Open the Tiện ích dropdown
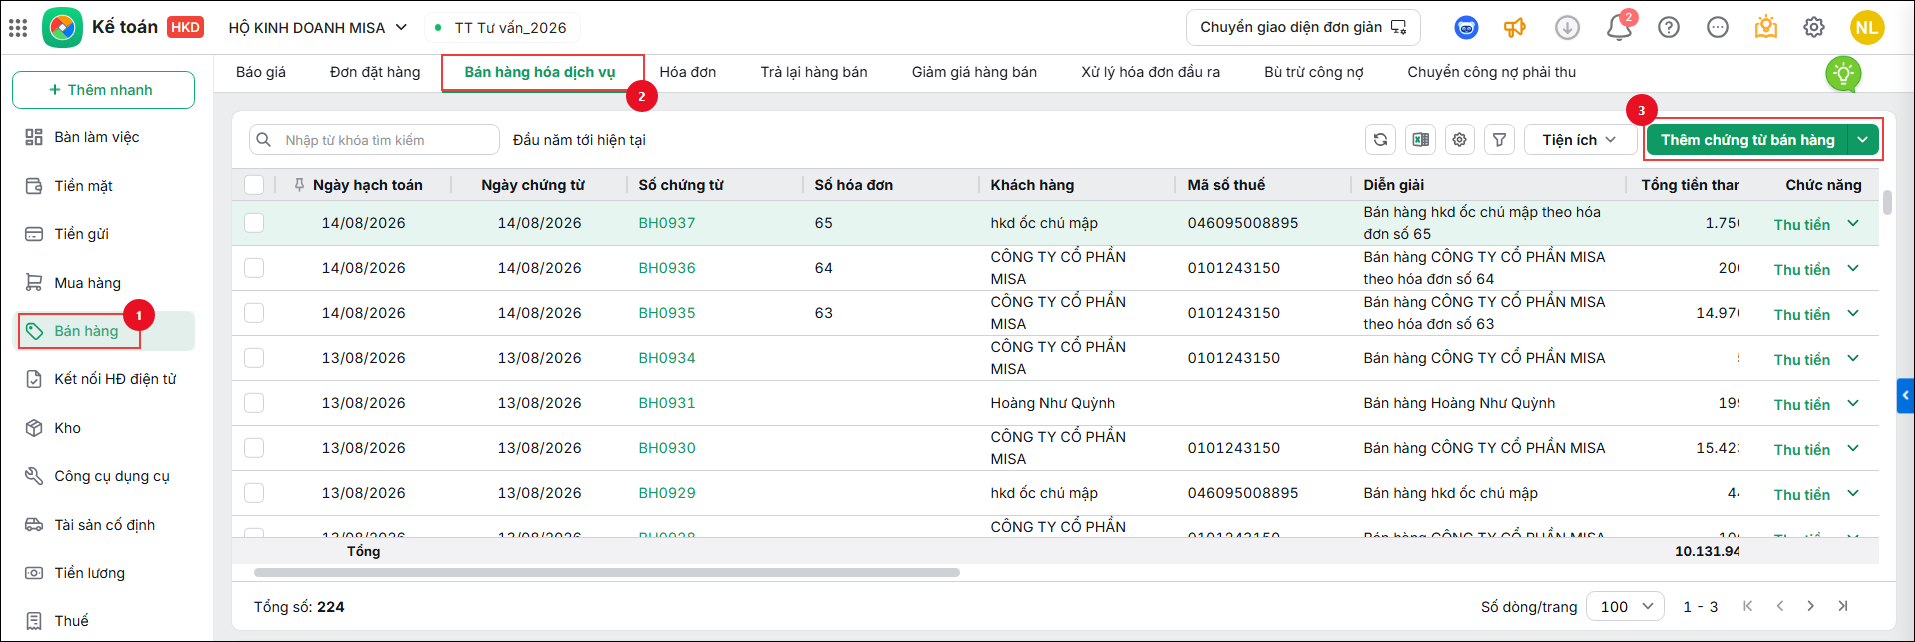The width and height of the screenshot is (1915, 642). click(1578, 140)
